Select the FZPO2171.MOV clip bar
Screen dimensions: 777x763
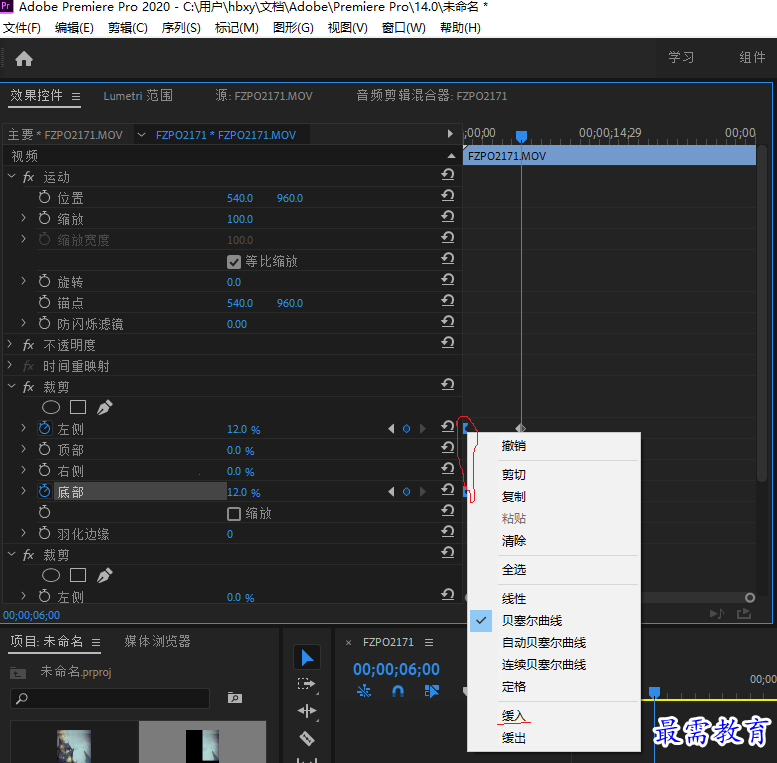610,156
